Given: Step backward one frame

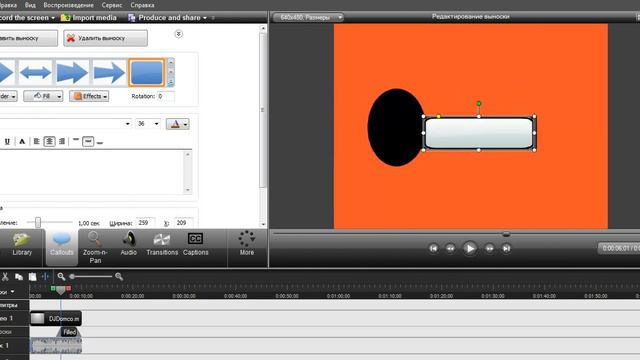Looking at the screenshot, I should tap(450, 248).
